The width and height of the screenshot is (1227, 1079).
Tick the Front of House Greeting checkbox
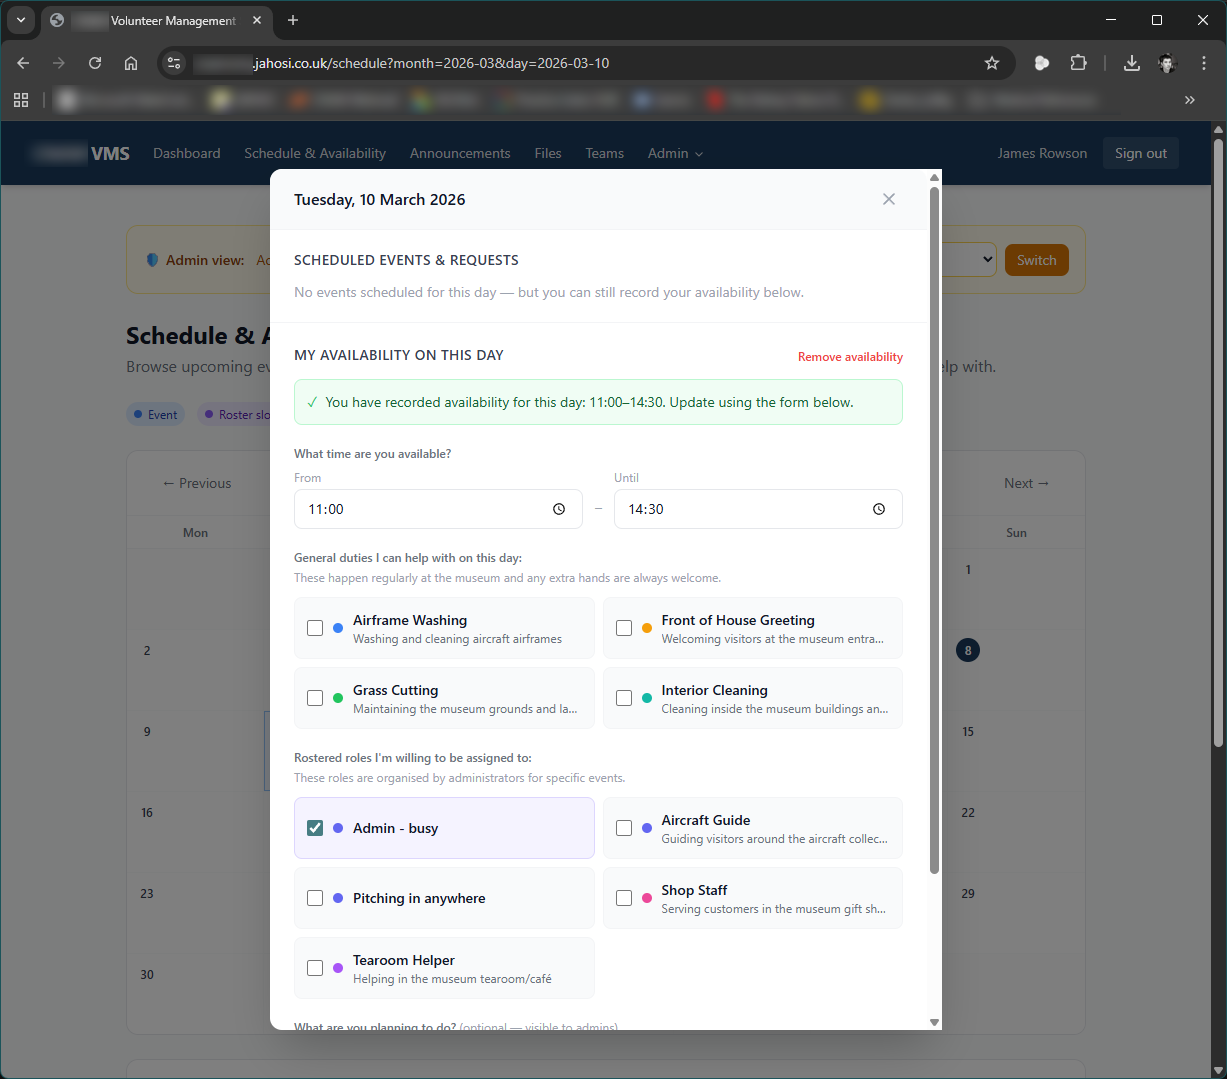click(x=624, y=628)
